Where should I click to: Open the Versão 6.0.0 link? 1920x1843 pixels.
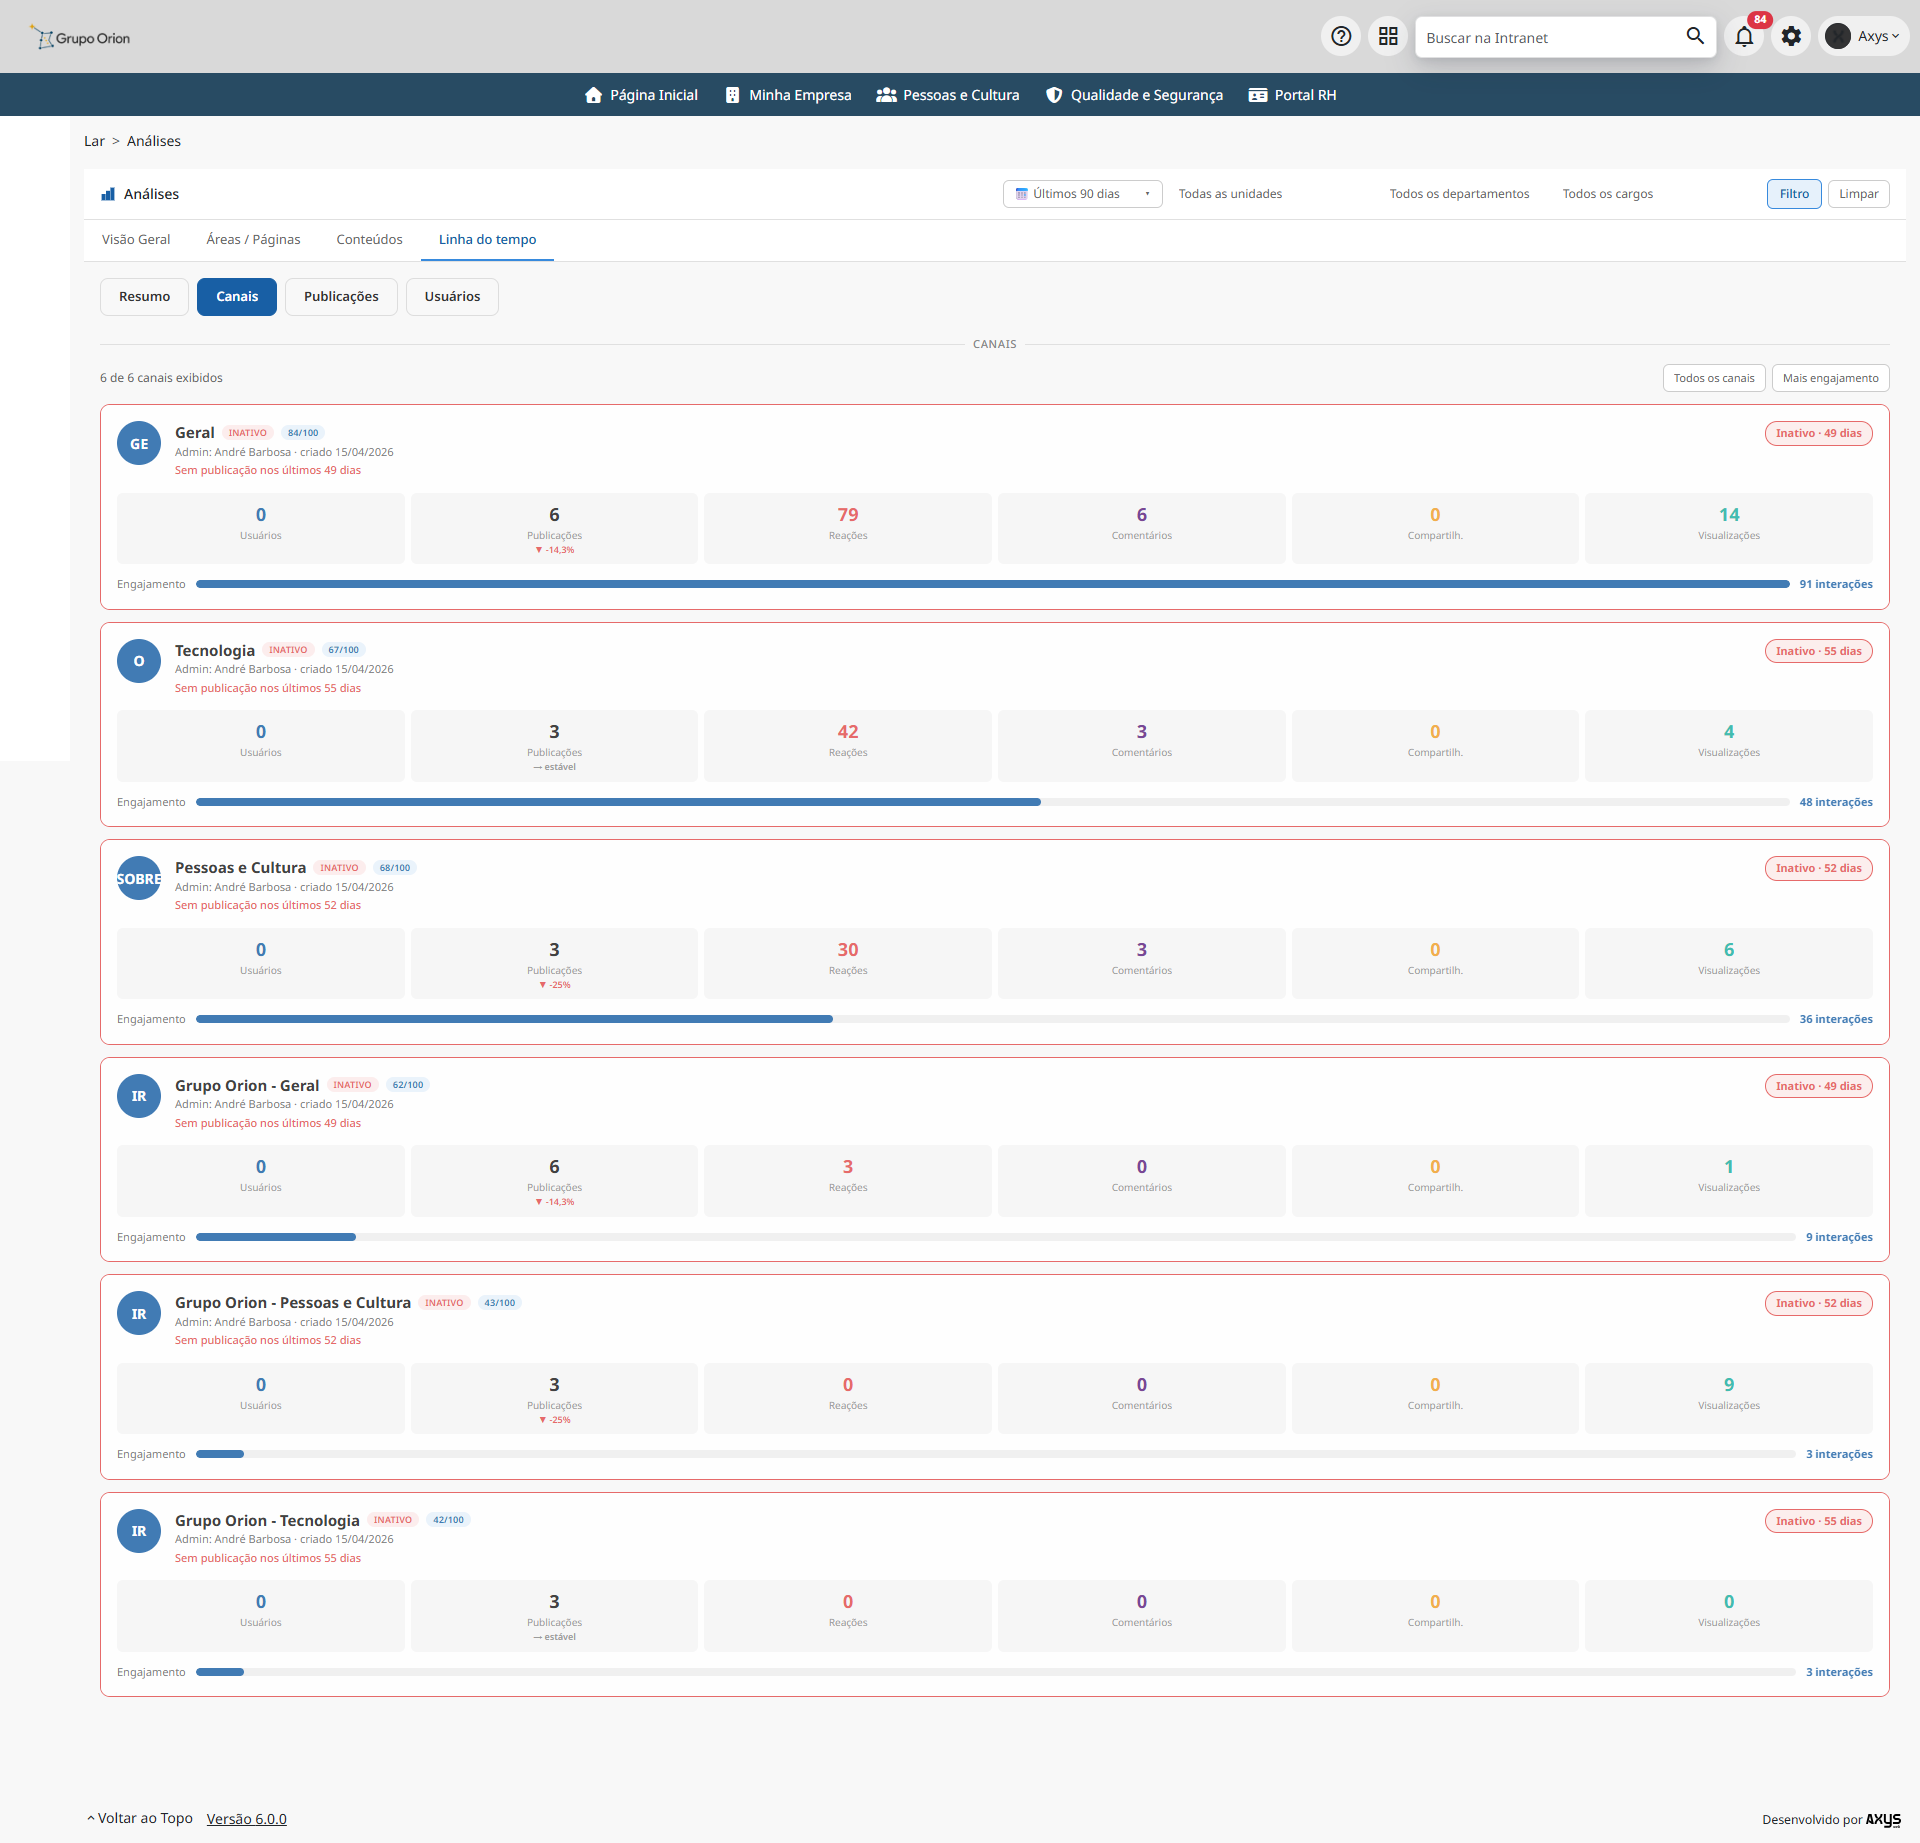(x=246, y=1819)
